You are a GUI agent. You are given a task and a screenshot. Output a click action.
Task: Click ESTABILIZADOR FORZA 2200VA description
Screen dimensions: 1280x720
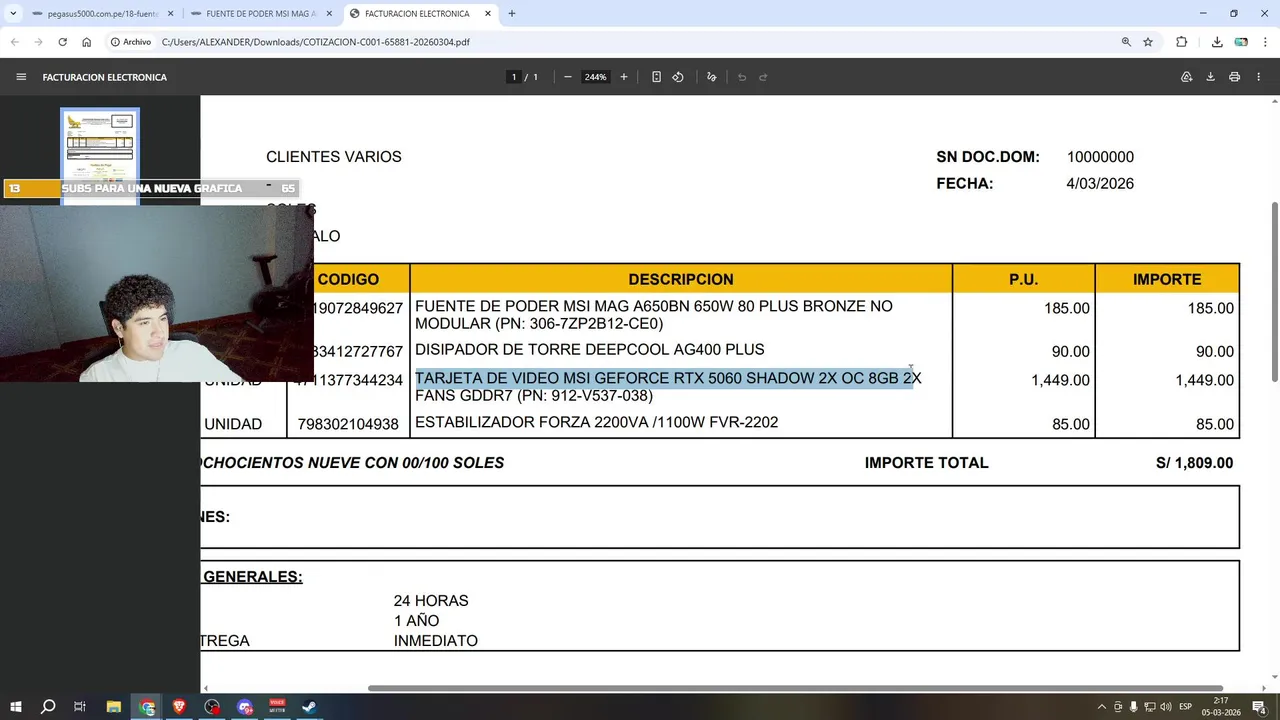pos(597,423)
